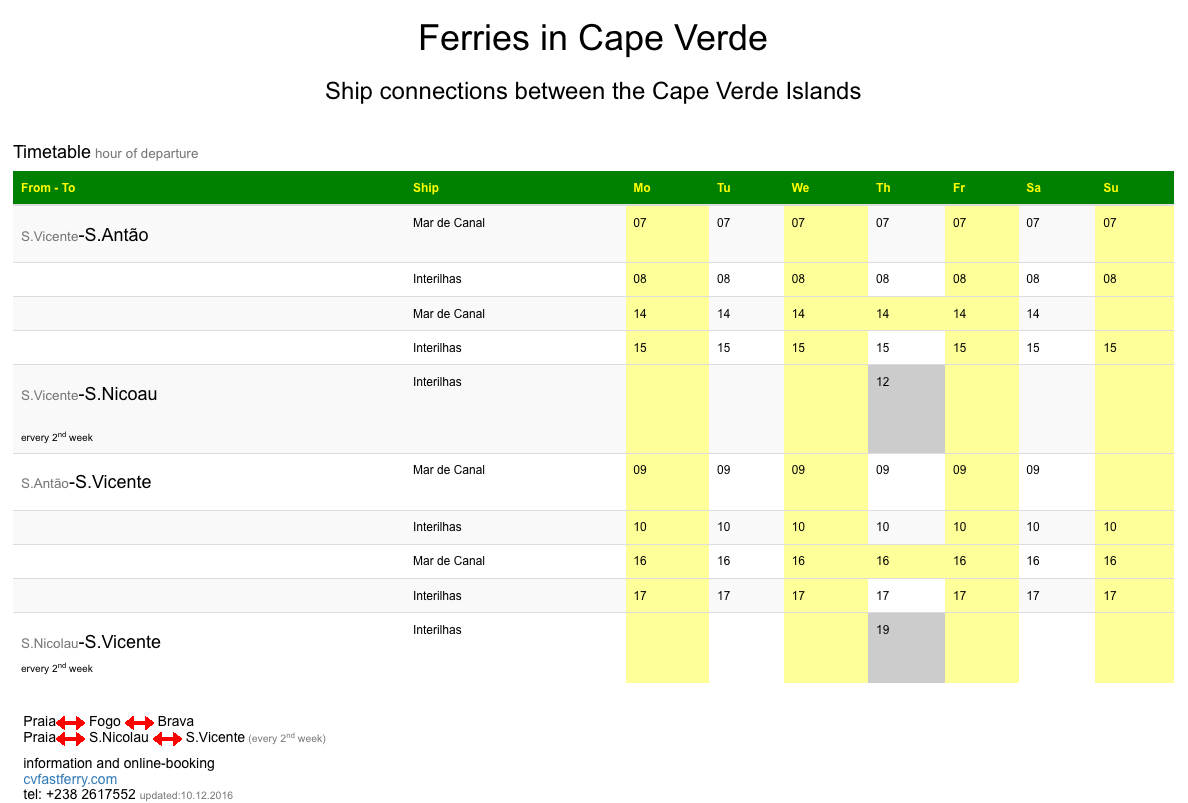Viewport: 1188px width, 803px height.
Task: Select the "Mo" day column header
Action: pos(642,188)
